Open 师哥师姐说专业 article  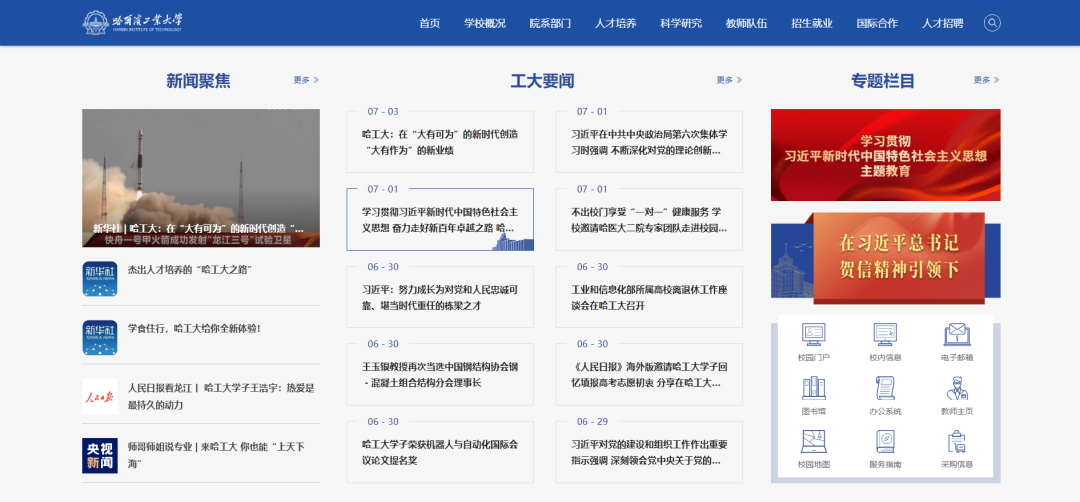point(217,455)
